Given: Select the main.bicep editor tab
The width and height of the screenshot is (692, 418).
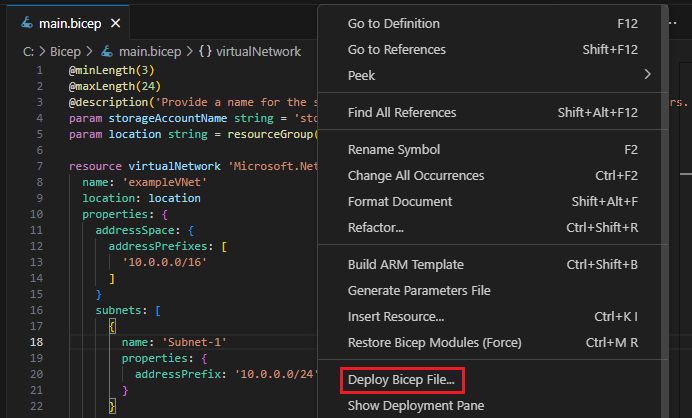Looking at the screenshot, I should pyautogui.click(x=68, y=23).
